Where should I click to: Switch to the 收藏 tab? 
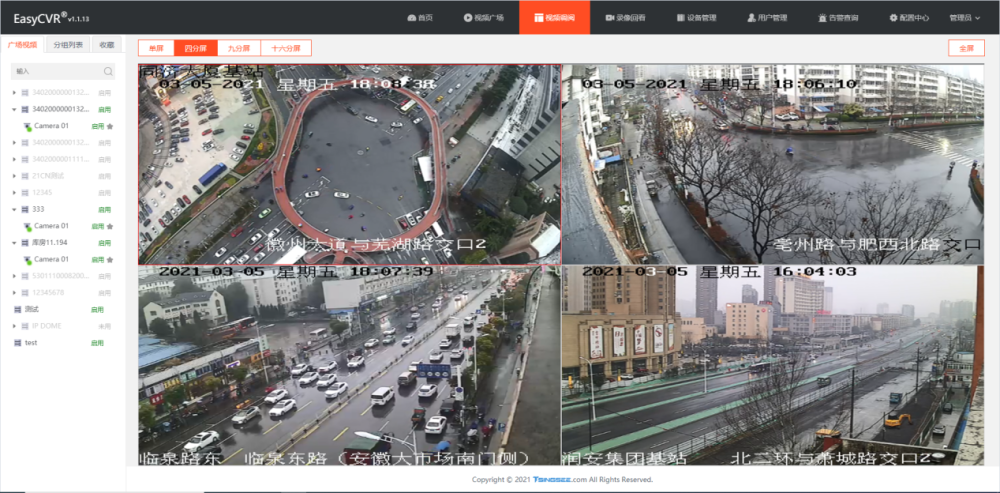point(107,45)
